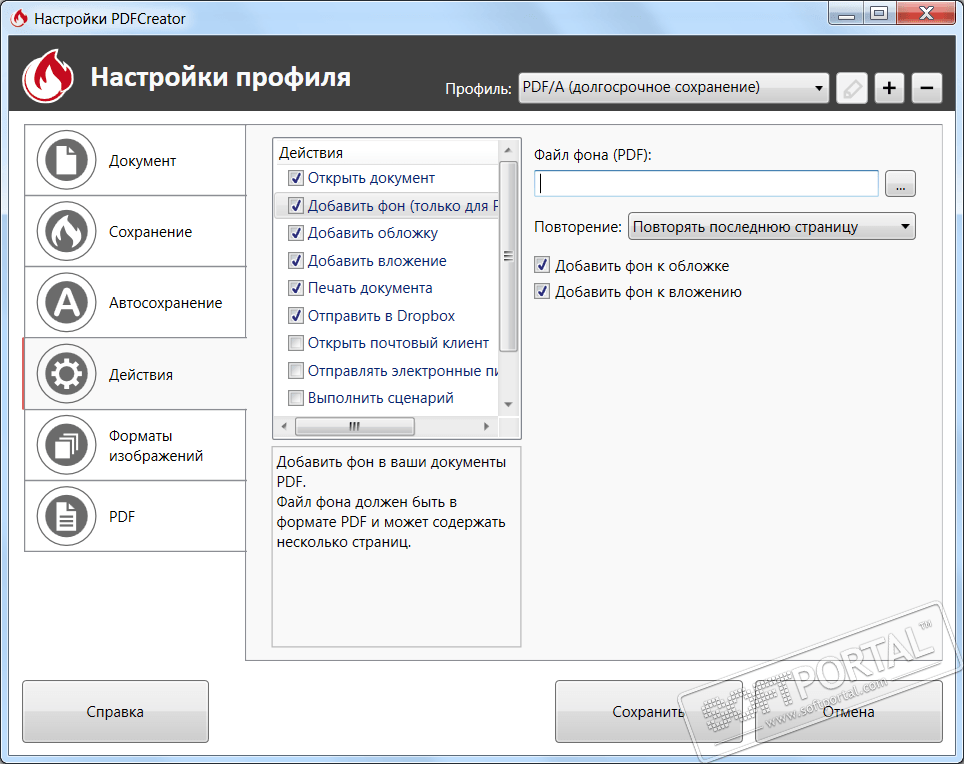Uncheck Добавить обложку checkbox
The width and height of the screenshot is (964, 764).
(296, 233)
